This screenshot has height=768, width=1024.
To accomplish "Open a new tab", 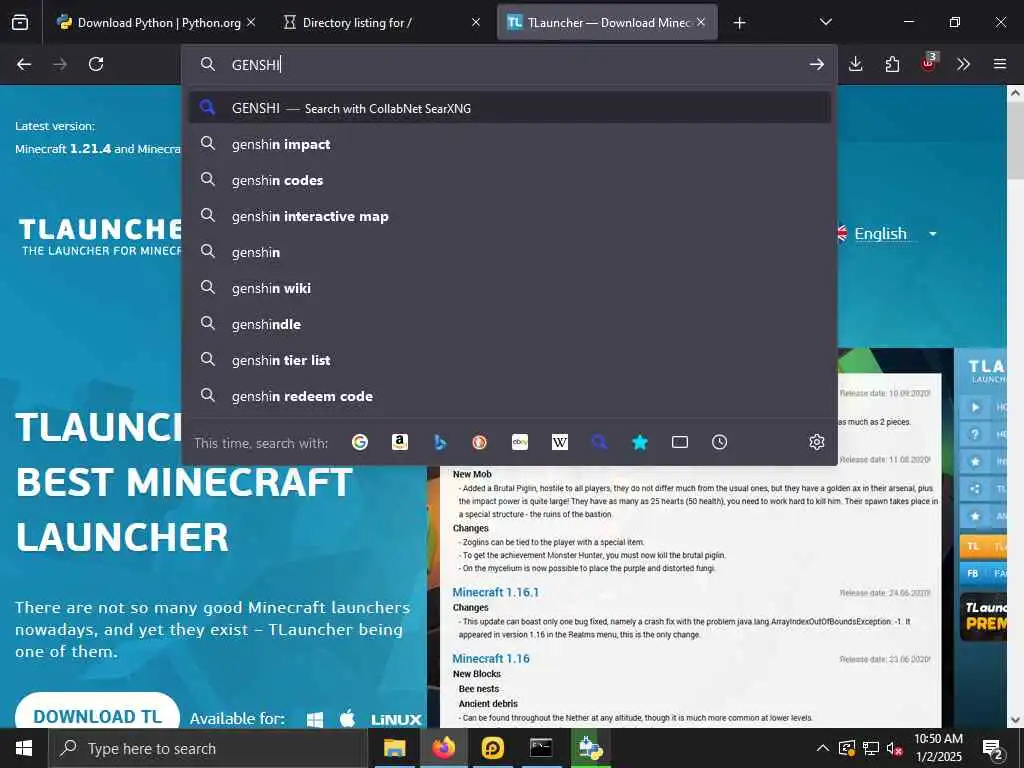I will [739, 23].
